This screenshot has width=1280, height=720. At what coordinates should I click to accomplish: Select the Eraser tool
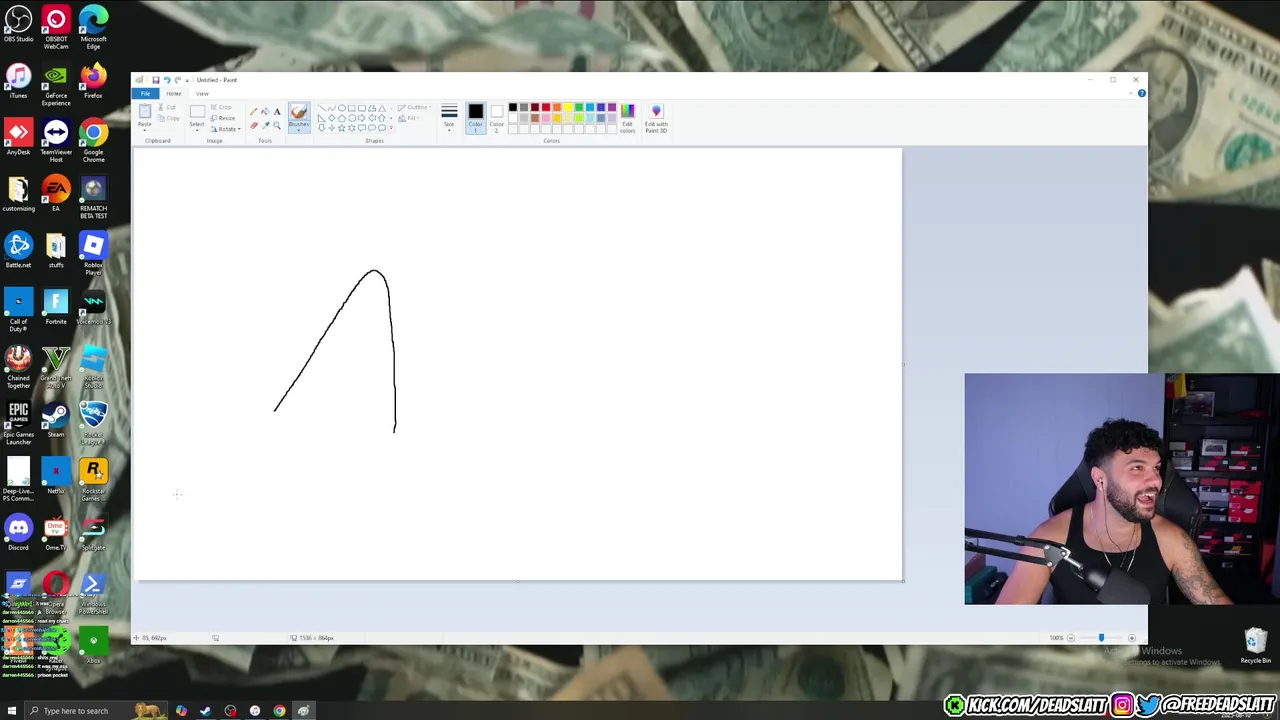click(253, 125)
